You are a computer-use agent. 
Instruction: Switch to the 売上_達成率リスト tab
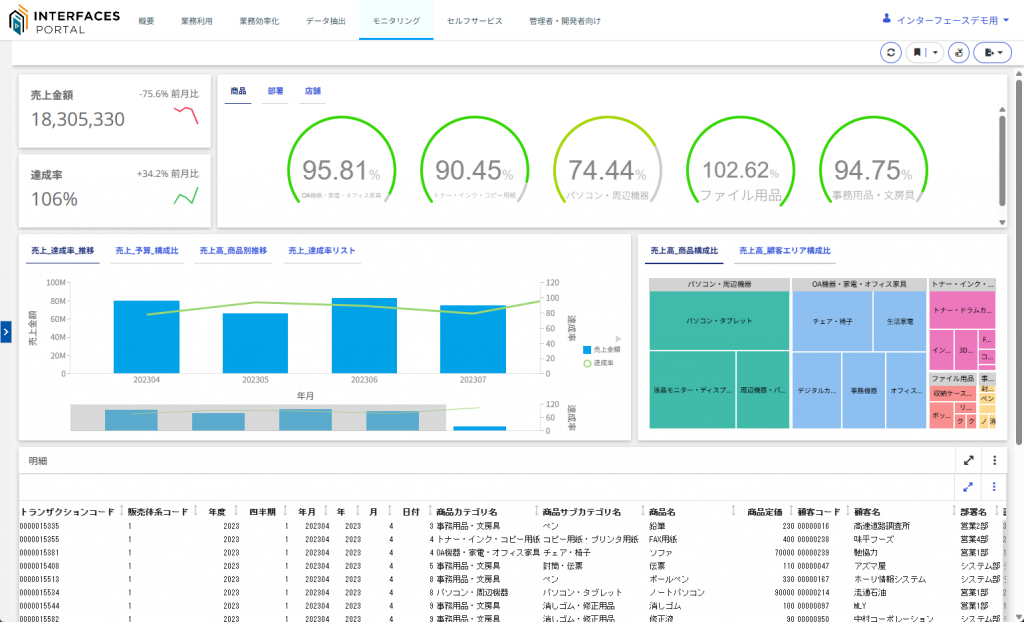pyautogui.click(x=322, y=251)
